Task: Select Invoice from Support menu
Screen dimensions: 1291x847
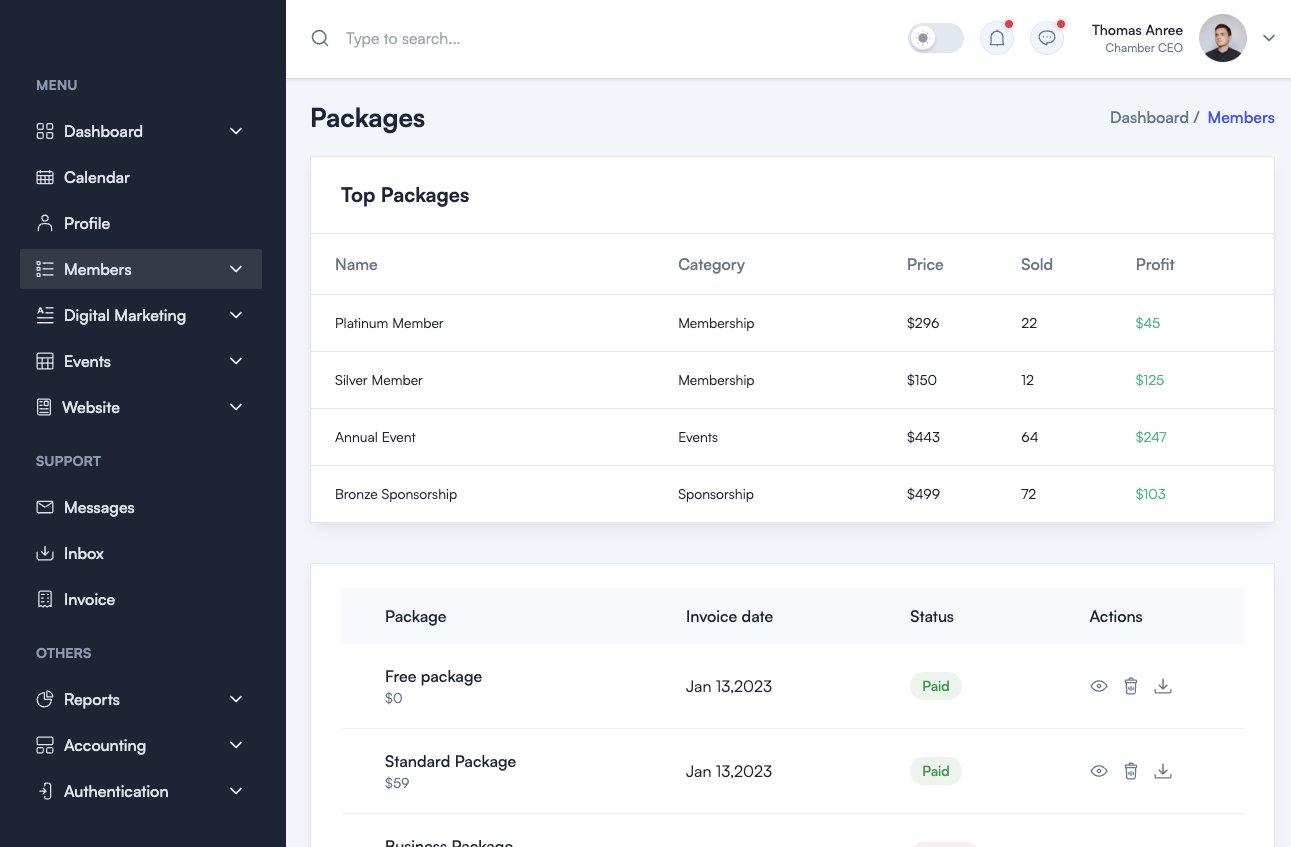Action: pos(89,599)
